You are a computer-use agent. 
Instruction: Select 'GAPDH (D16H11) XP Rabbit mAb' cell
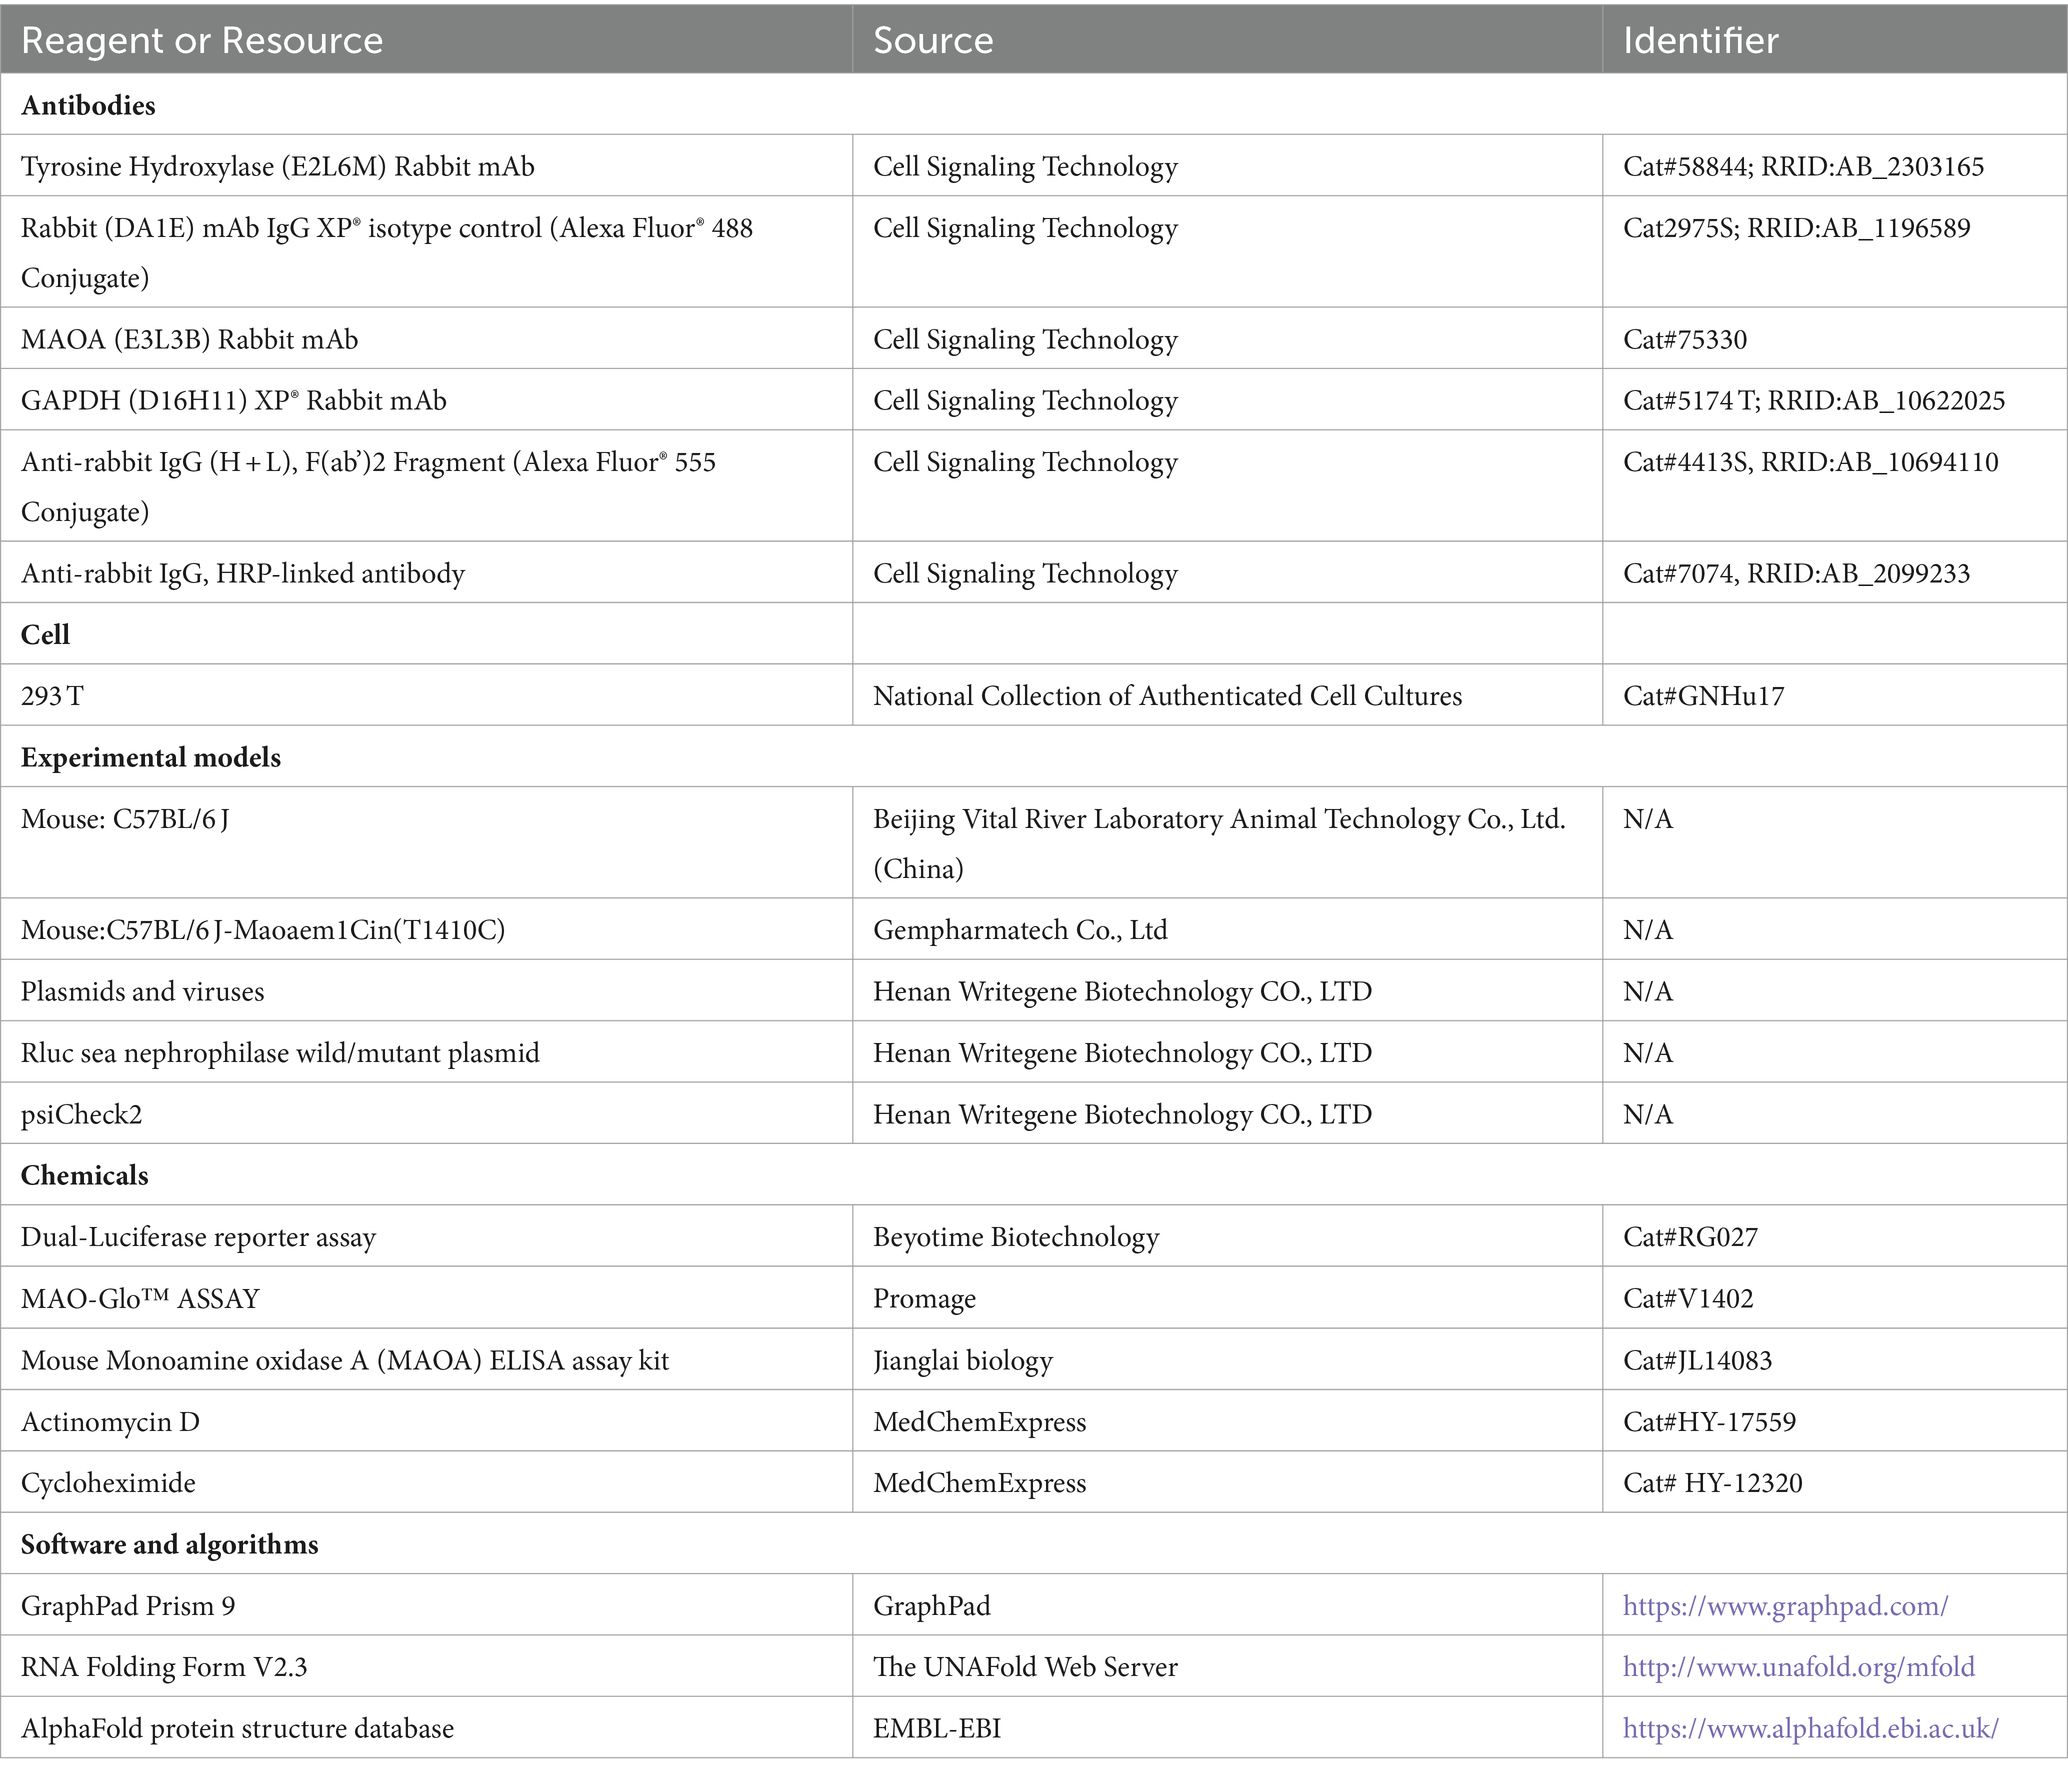point(234,401)
